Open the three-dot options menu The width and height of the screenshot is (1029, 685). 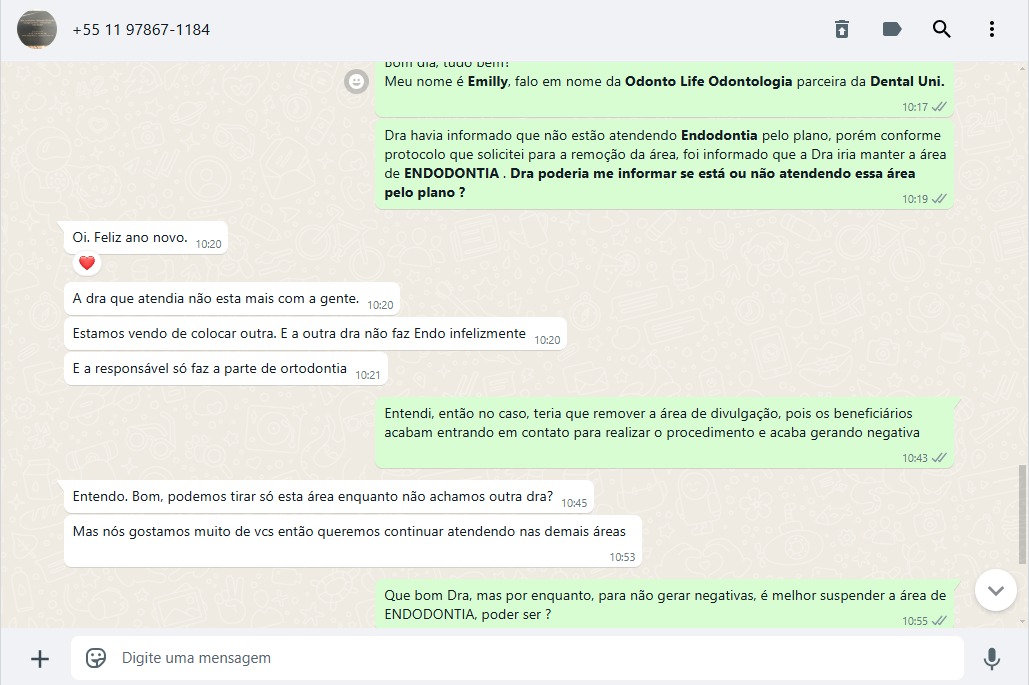tap(992, 30)
